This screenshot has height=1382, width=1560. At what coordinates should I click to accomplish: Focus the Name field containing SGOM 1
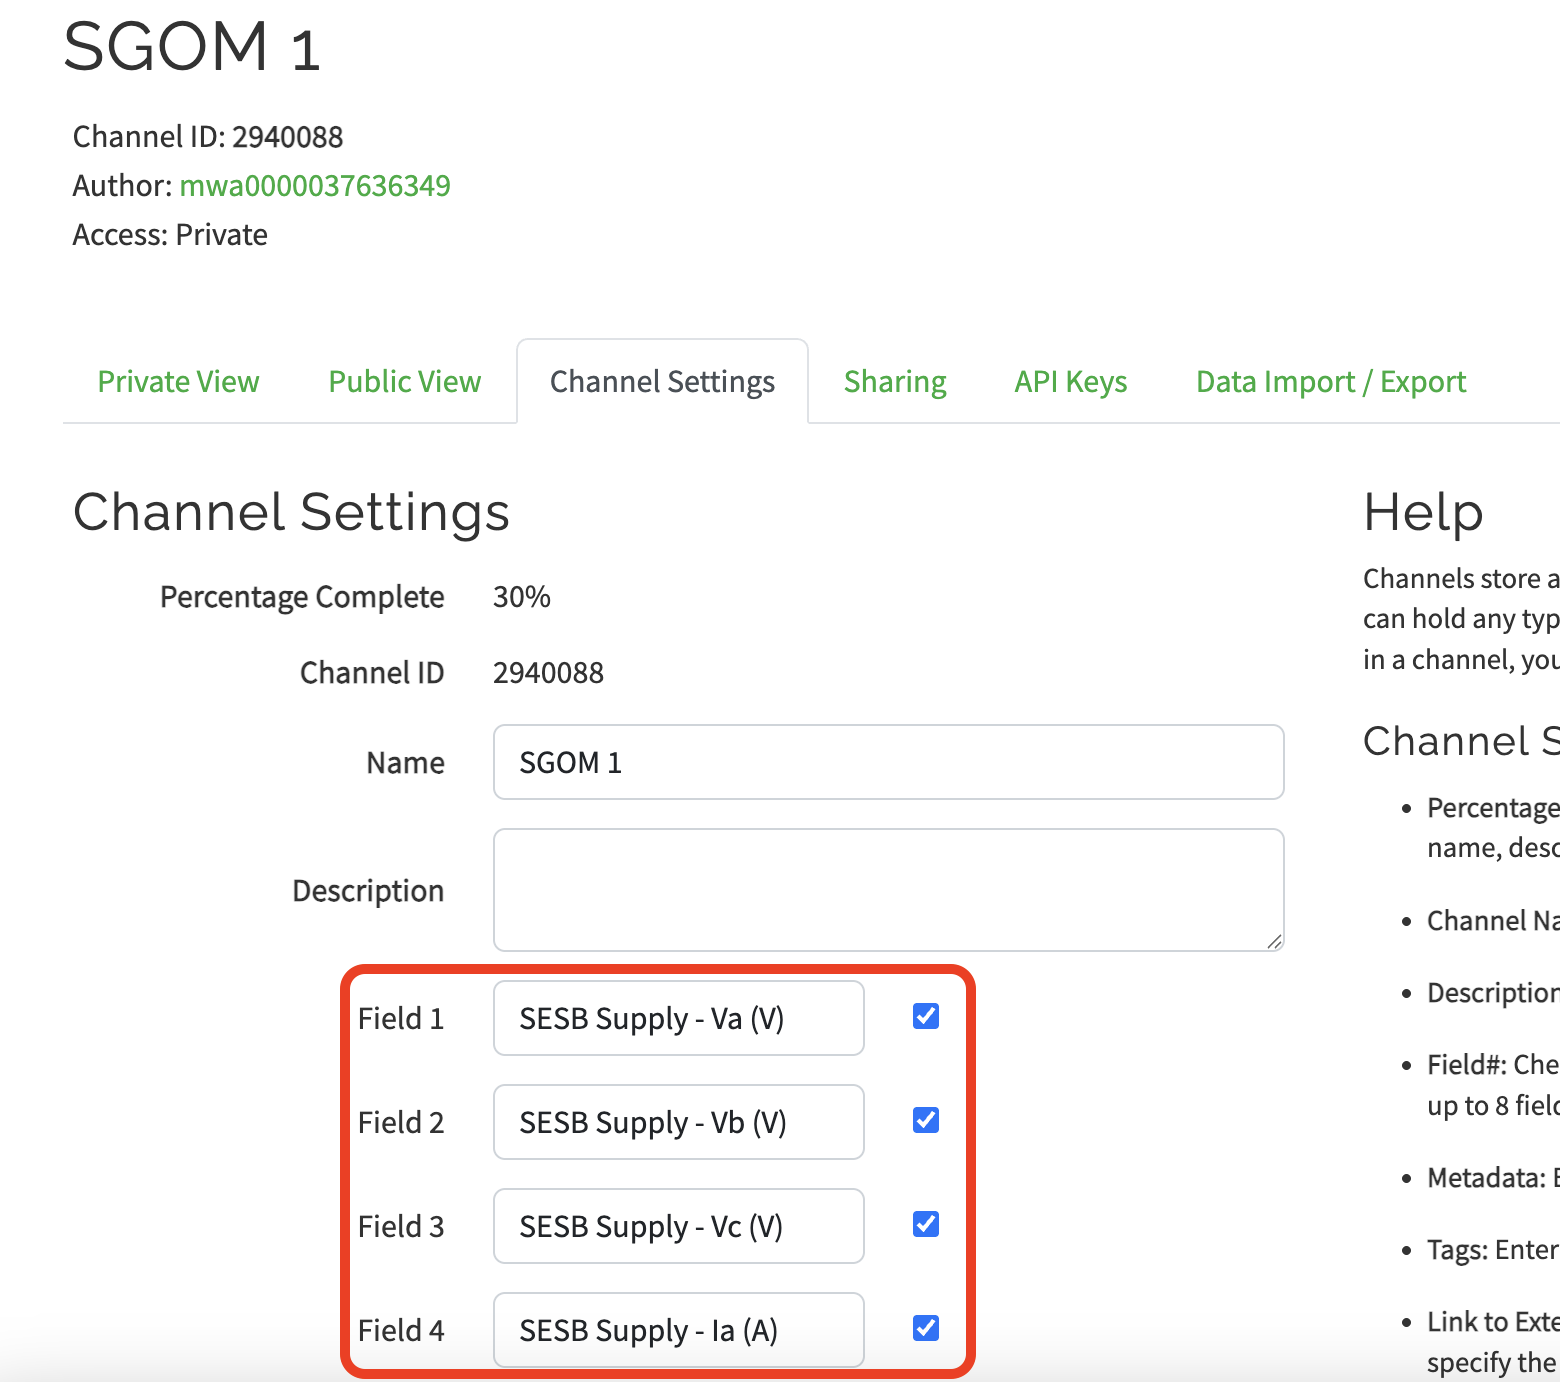click(887, 763)
